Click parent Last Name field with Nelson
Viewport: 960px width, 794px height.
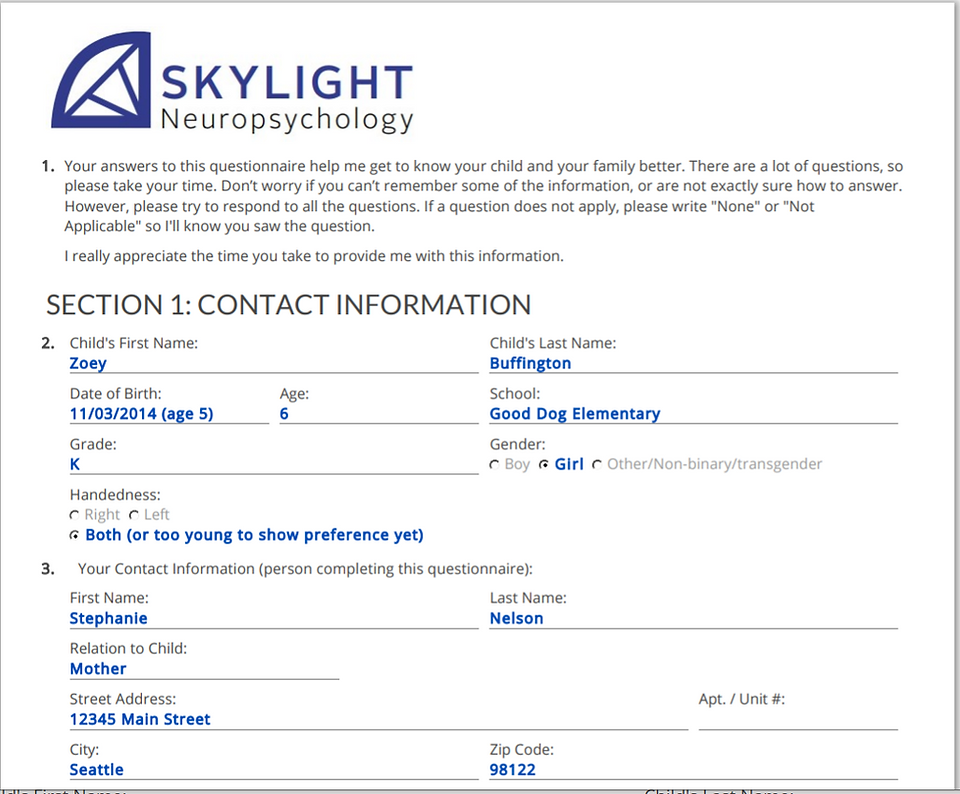tap(694, 619)
